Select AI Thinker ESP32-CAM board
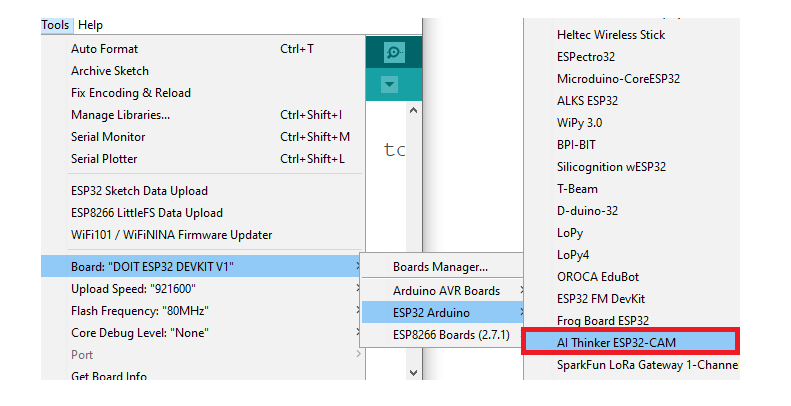 pos(631,342)
